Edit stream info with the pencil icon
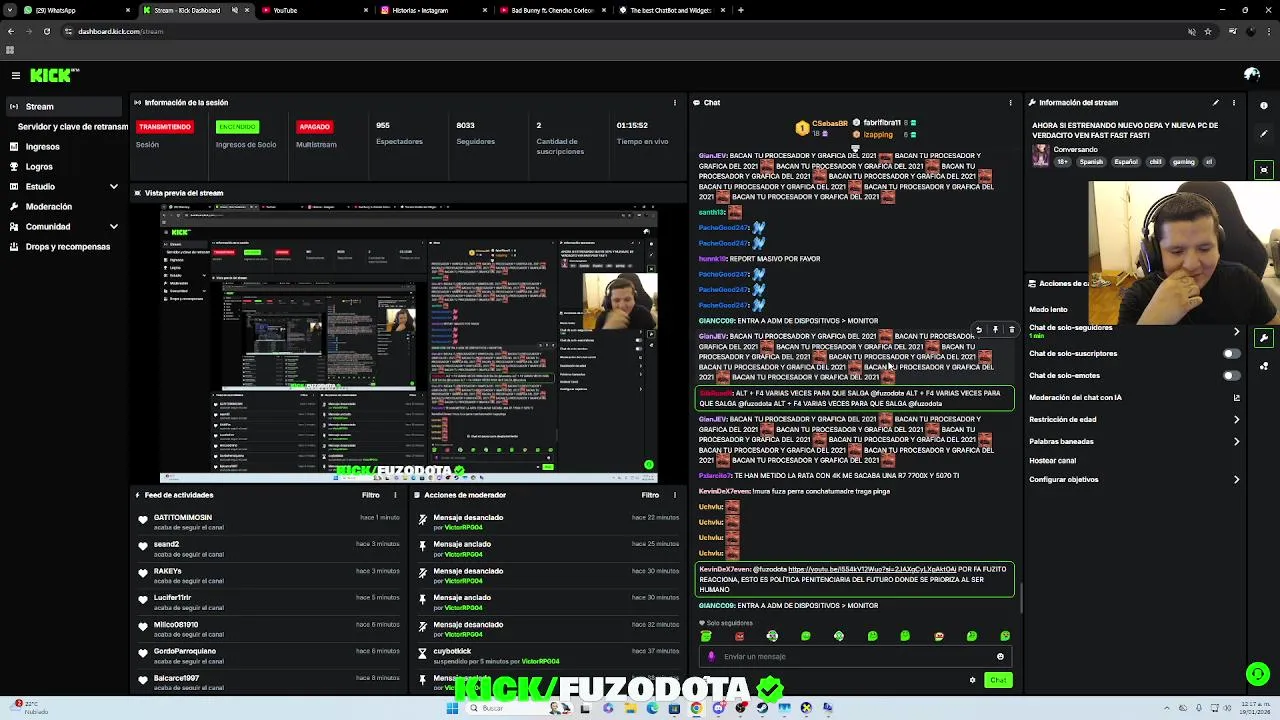Viewport: 1280px width, 720px height. coord(1216,102)
